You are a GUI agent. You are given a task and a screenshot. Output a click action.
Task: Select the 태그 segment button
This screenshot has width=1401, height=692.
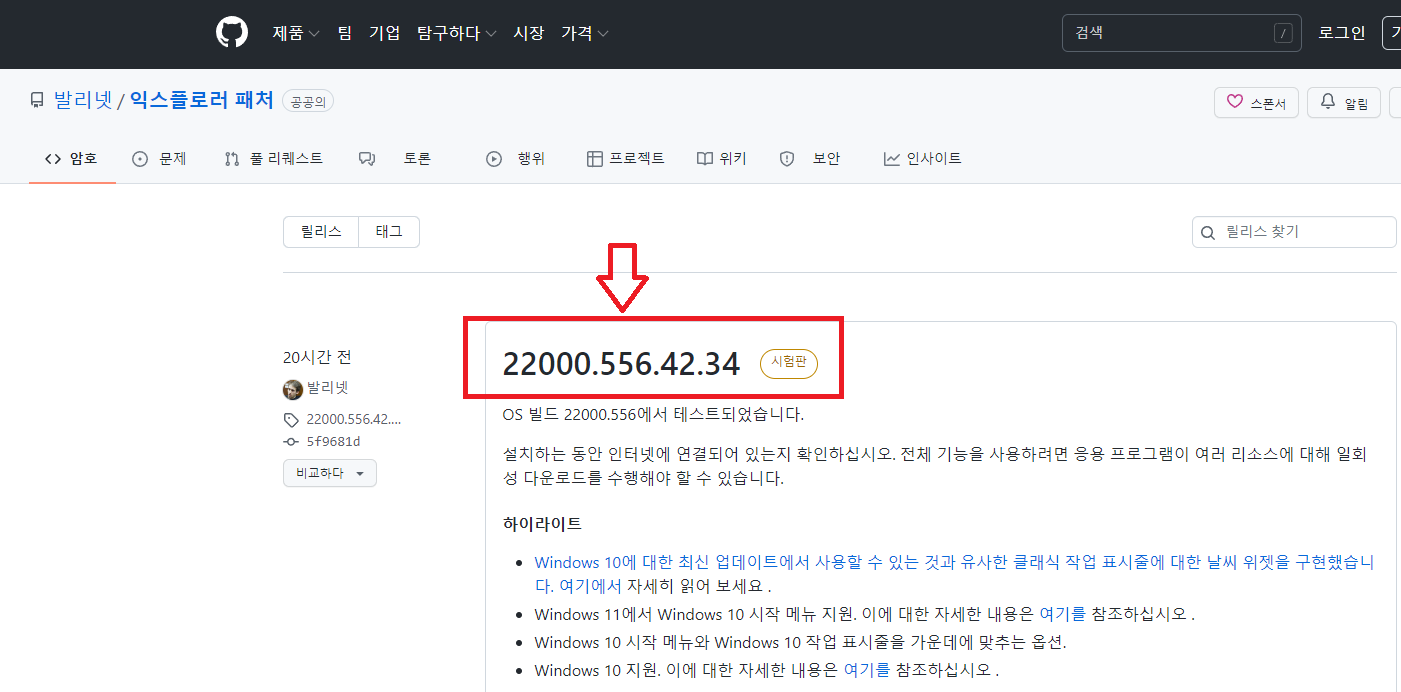389,232
